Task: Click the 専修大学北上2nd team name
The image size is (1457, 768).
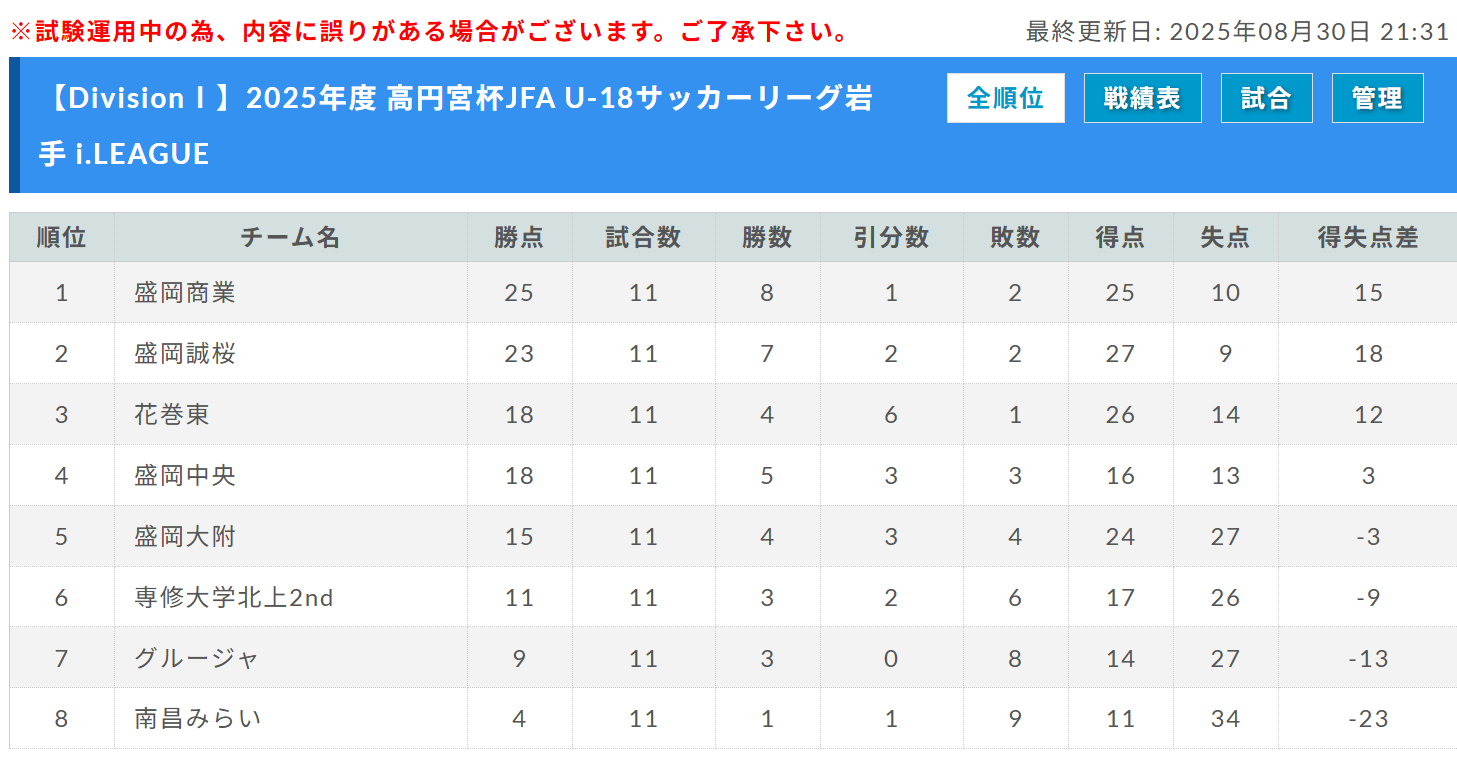Action: [x=234, y=598]
